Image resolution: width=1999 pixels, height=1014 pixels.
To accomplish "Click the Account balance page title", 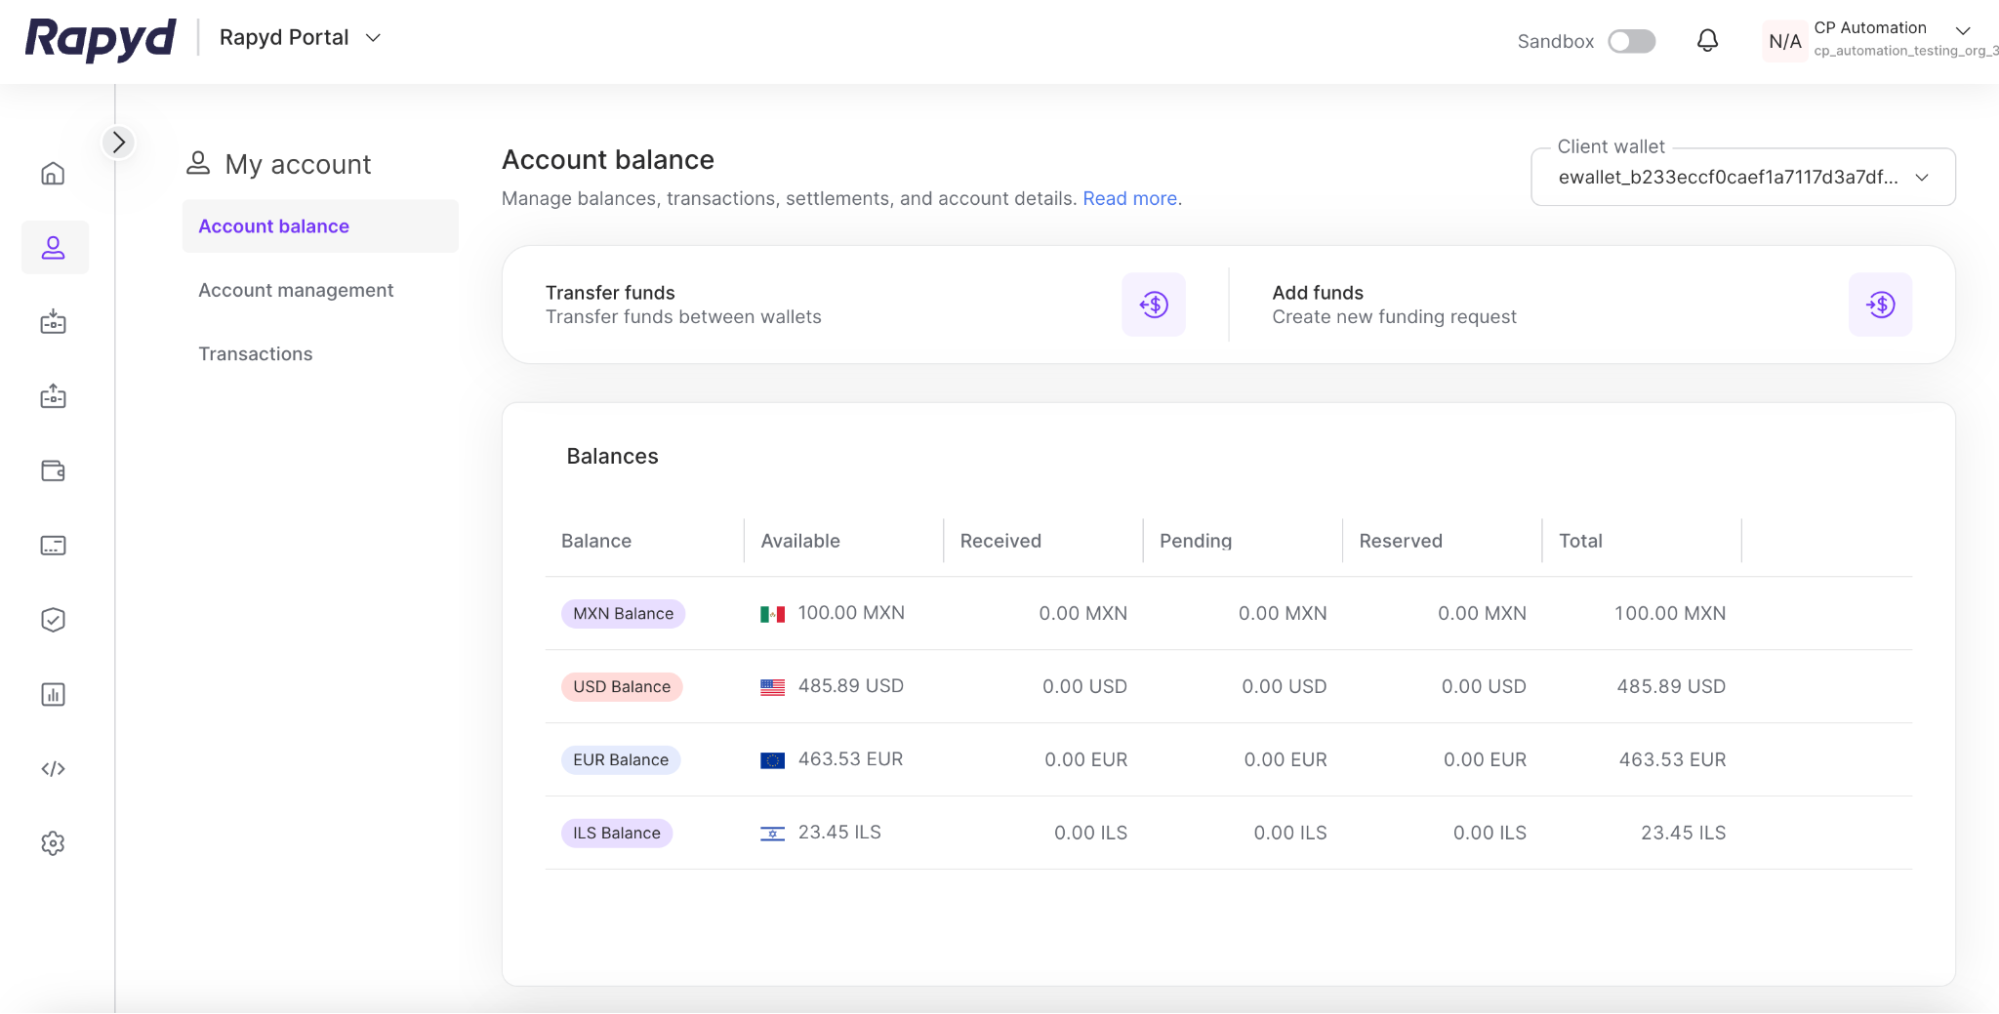I will pos(608,160).
